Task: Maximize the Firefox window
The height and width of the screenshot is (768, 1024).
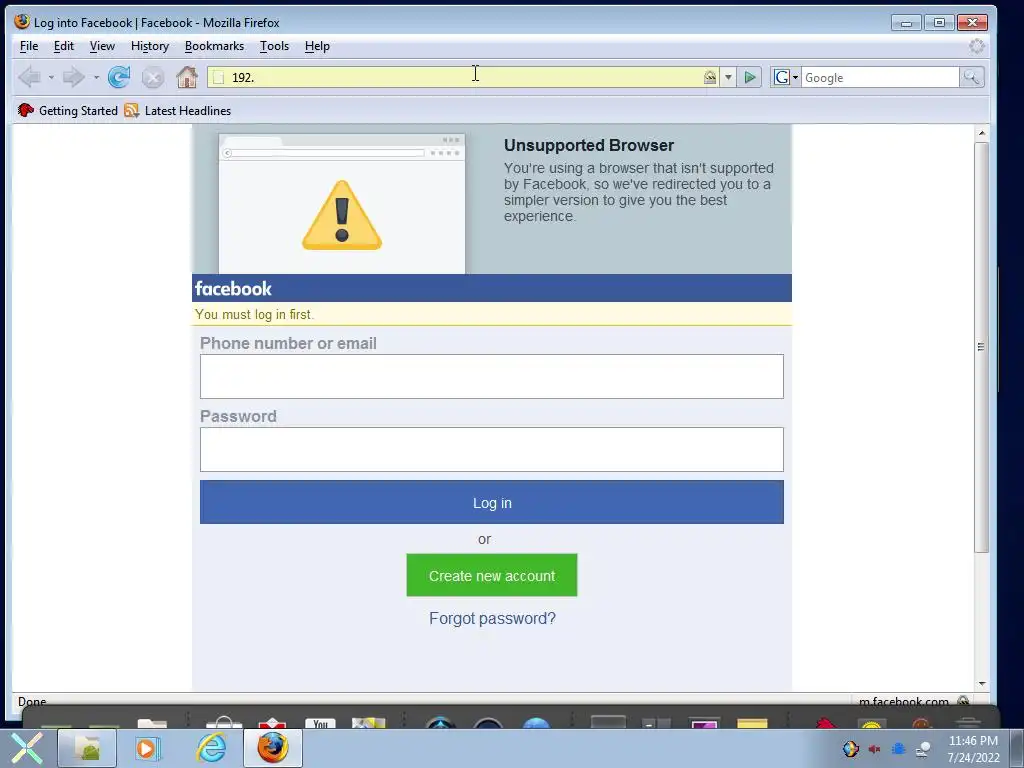Action: point(939,23)
